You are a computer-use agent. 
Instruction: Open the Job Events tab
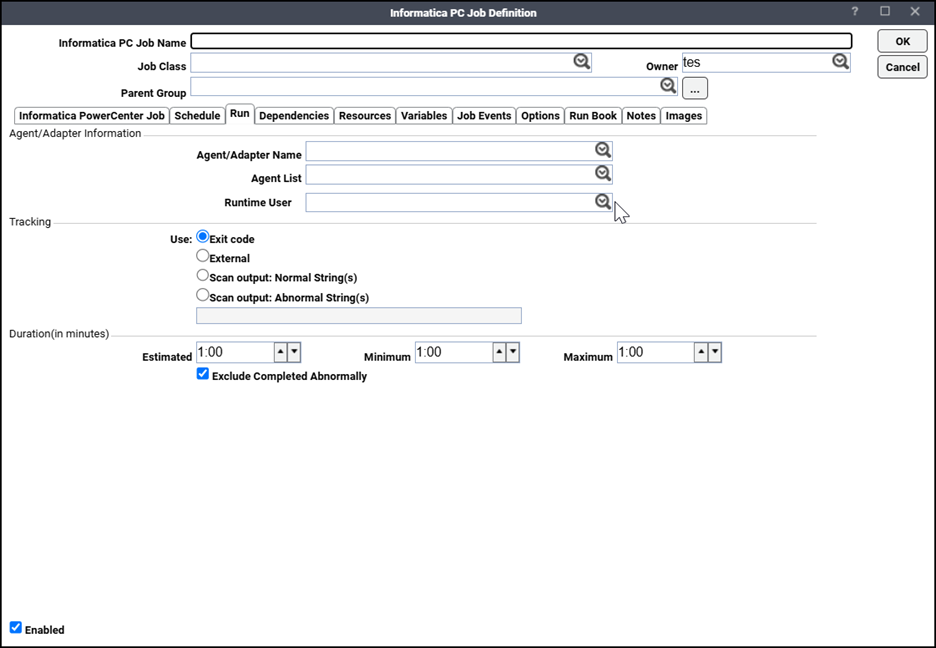484,116
